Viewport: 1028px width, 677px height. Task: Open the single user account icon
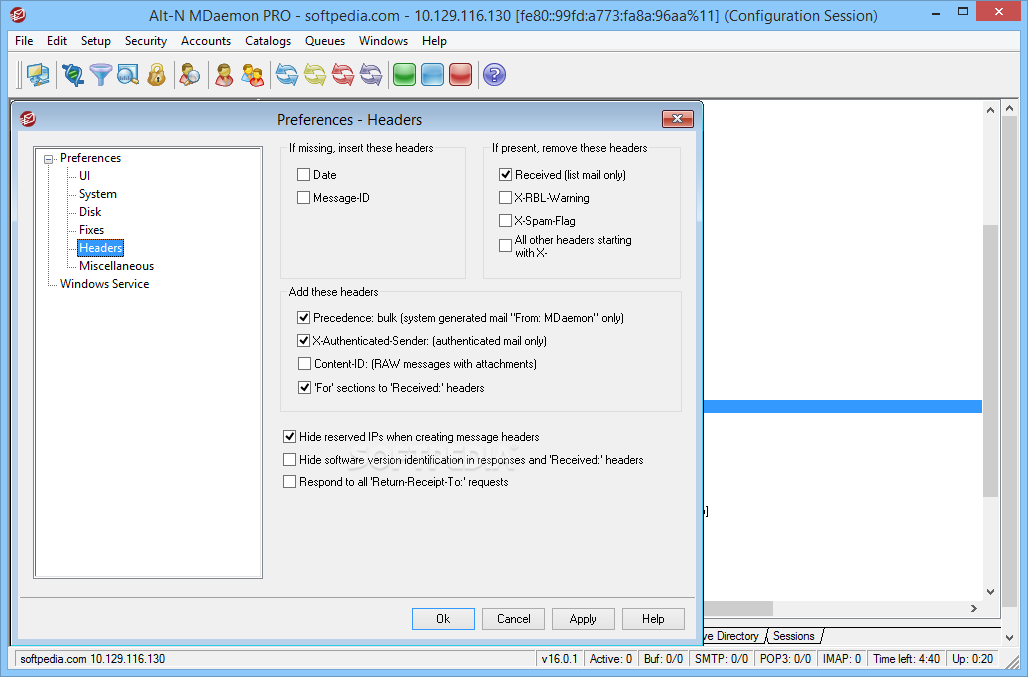(x=224, y=75)
